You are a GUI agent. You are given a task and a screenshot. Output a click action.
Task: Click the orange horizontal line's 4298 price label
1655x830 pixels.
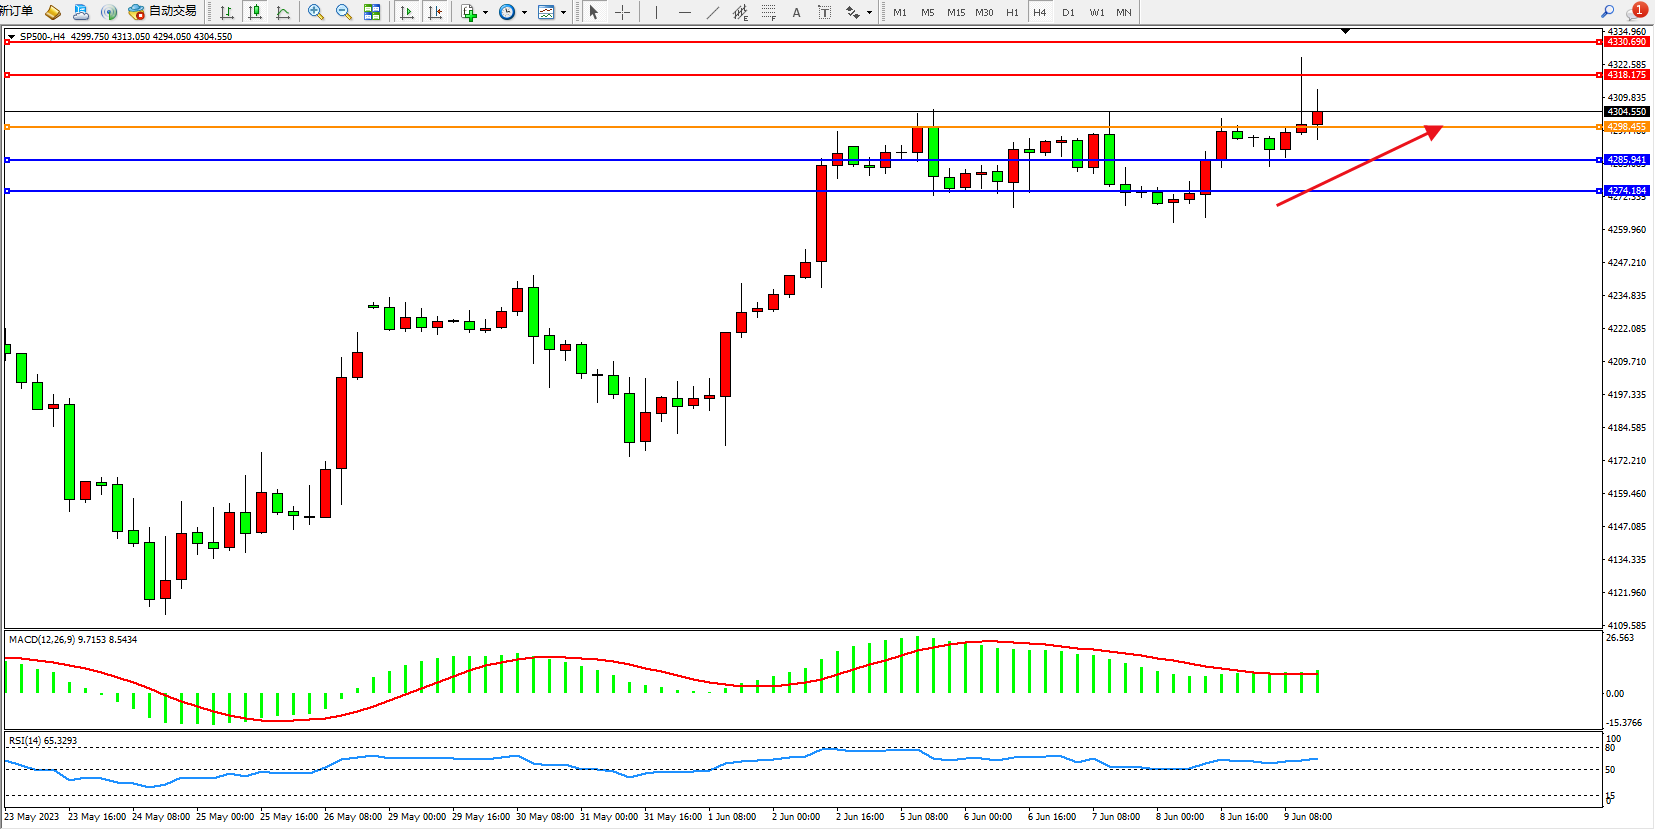pyautogui.click(x=1626, y=127)
